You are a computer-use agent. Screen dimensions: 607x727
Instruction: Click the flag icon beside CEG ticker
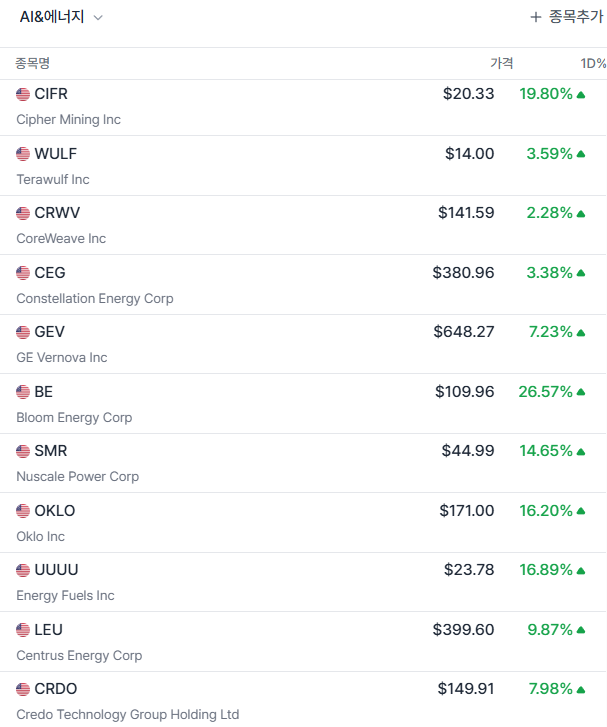pos(23,273)
